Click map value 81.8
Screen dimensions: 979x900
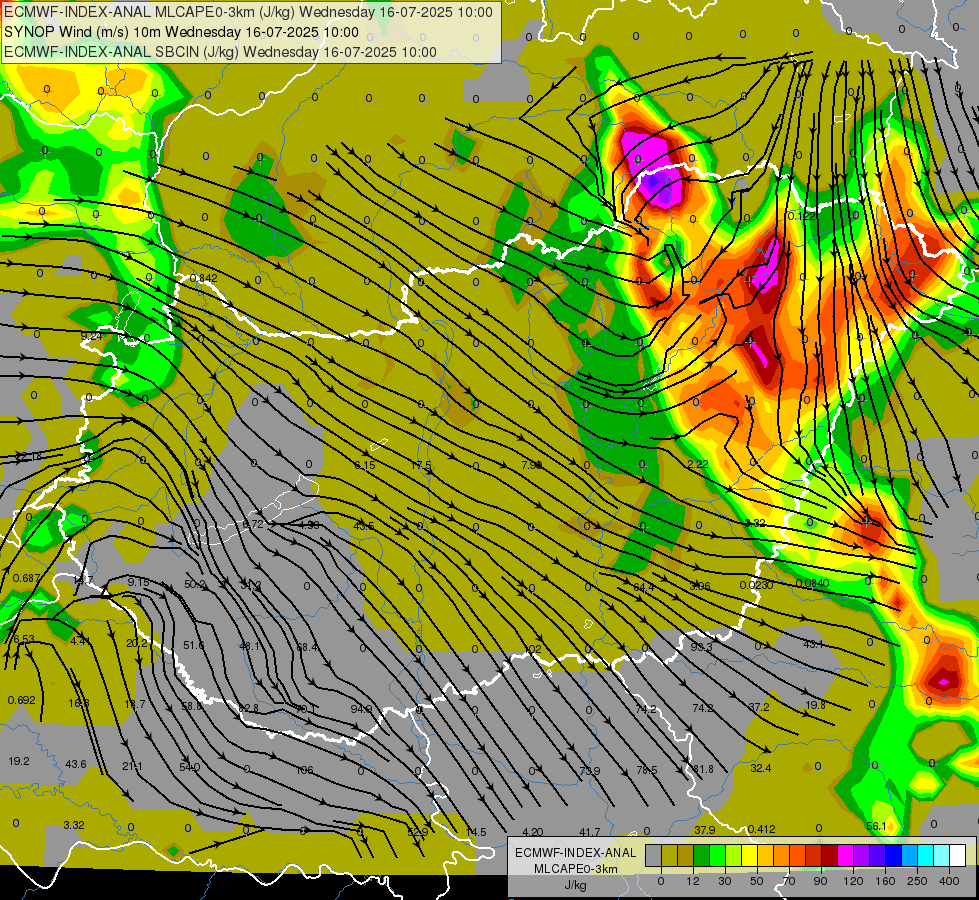coord(703,769)
